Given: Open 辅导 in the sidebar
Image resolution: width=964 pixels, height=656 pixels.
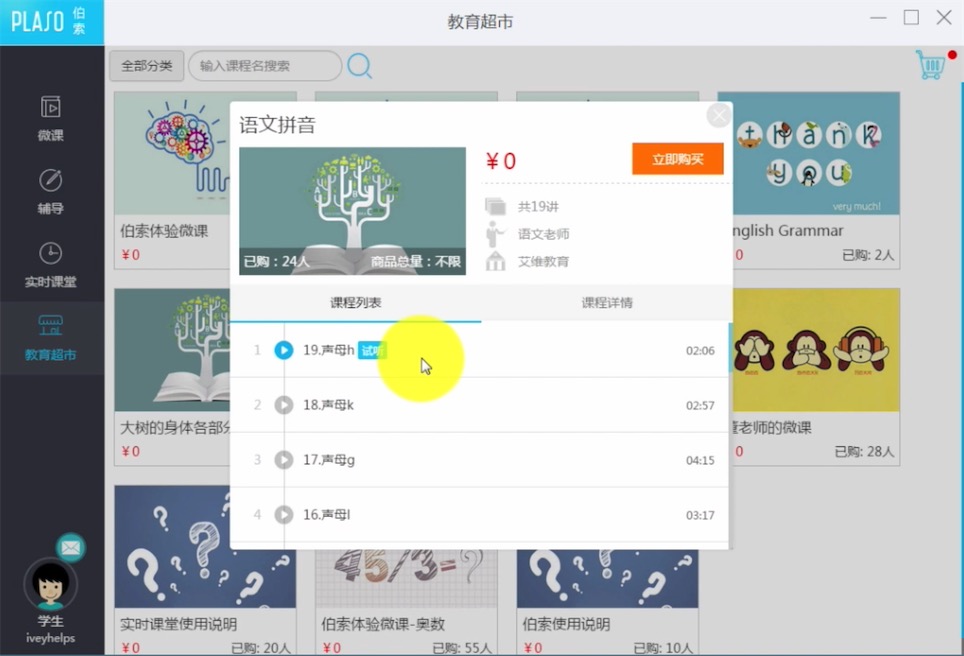Looking at the screenshot, I should (51, 191).
